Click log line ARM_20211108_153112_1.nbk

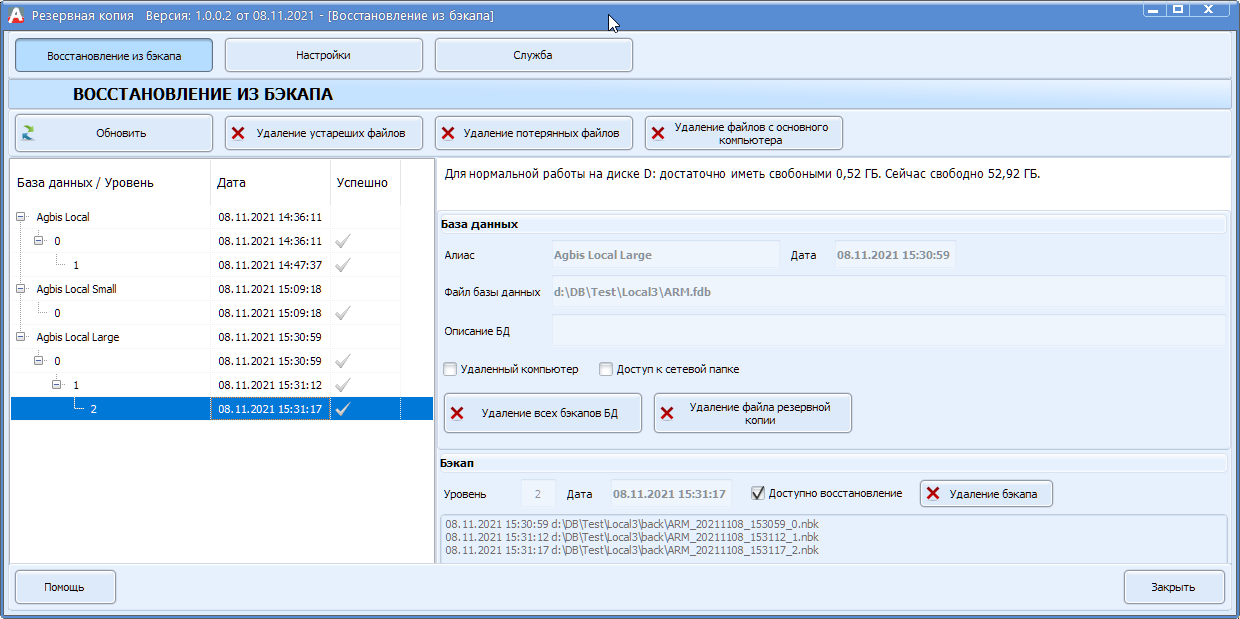click(x=631, y=537)
